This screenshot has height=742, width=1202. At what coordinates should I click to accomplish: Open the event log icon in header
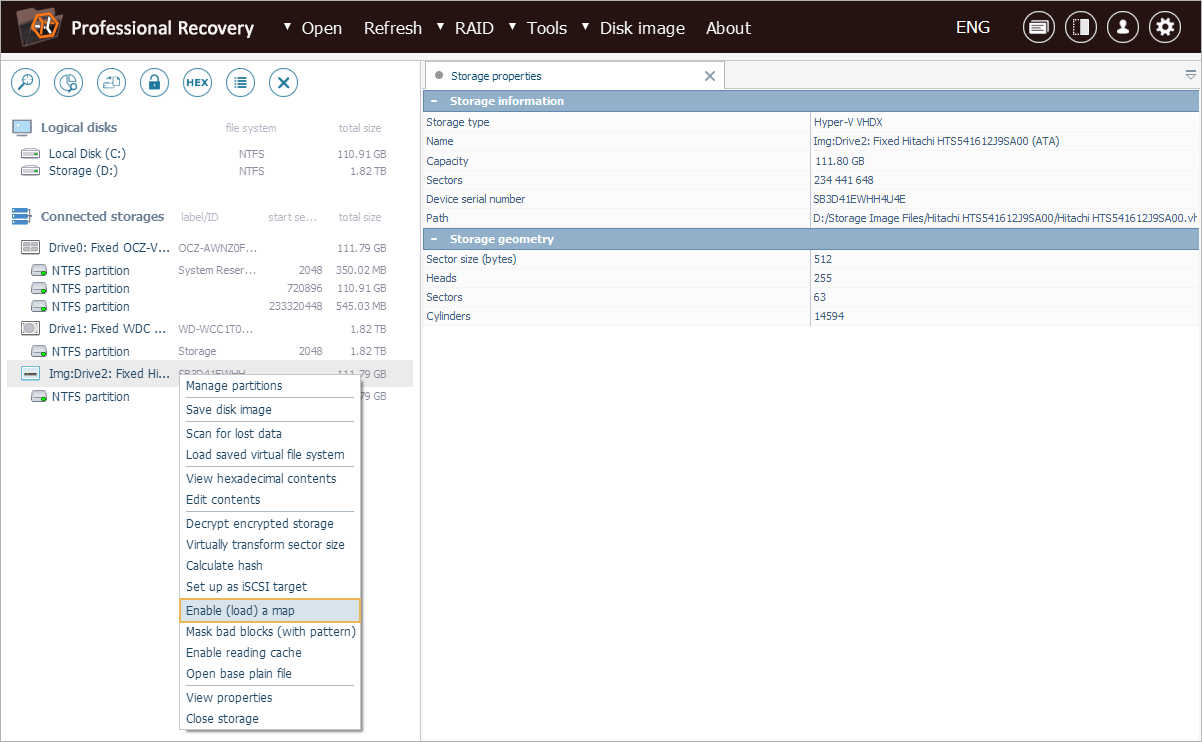pos(1039,28)
